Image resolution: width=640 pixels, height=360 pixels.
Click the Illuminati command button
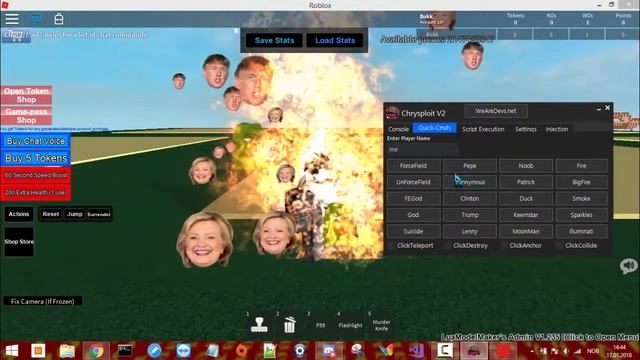coord(582,231)
